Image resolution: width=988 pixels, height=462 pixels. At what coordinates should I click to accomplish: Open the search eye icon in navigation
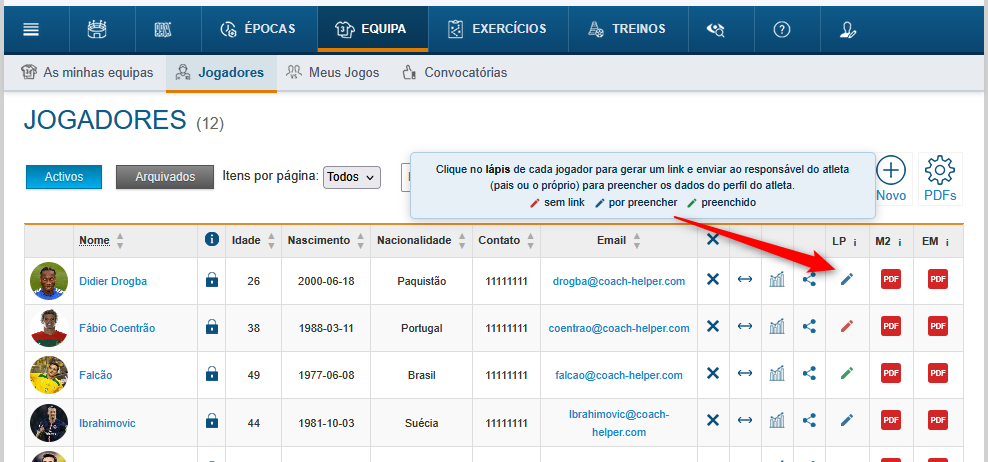(x=716, y=29)
